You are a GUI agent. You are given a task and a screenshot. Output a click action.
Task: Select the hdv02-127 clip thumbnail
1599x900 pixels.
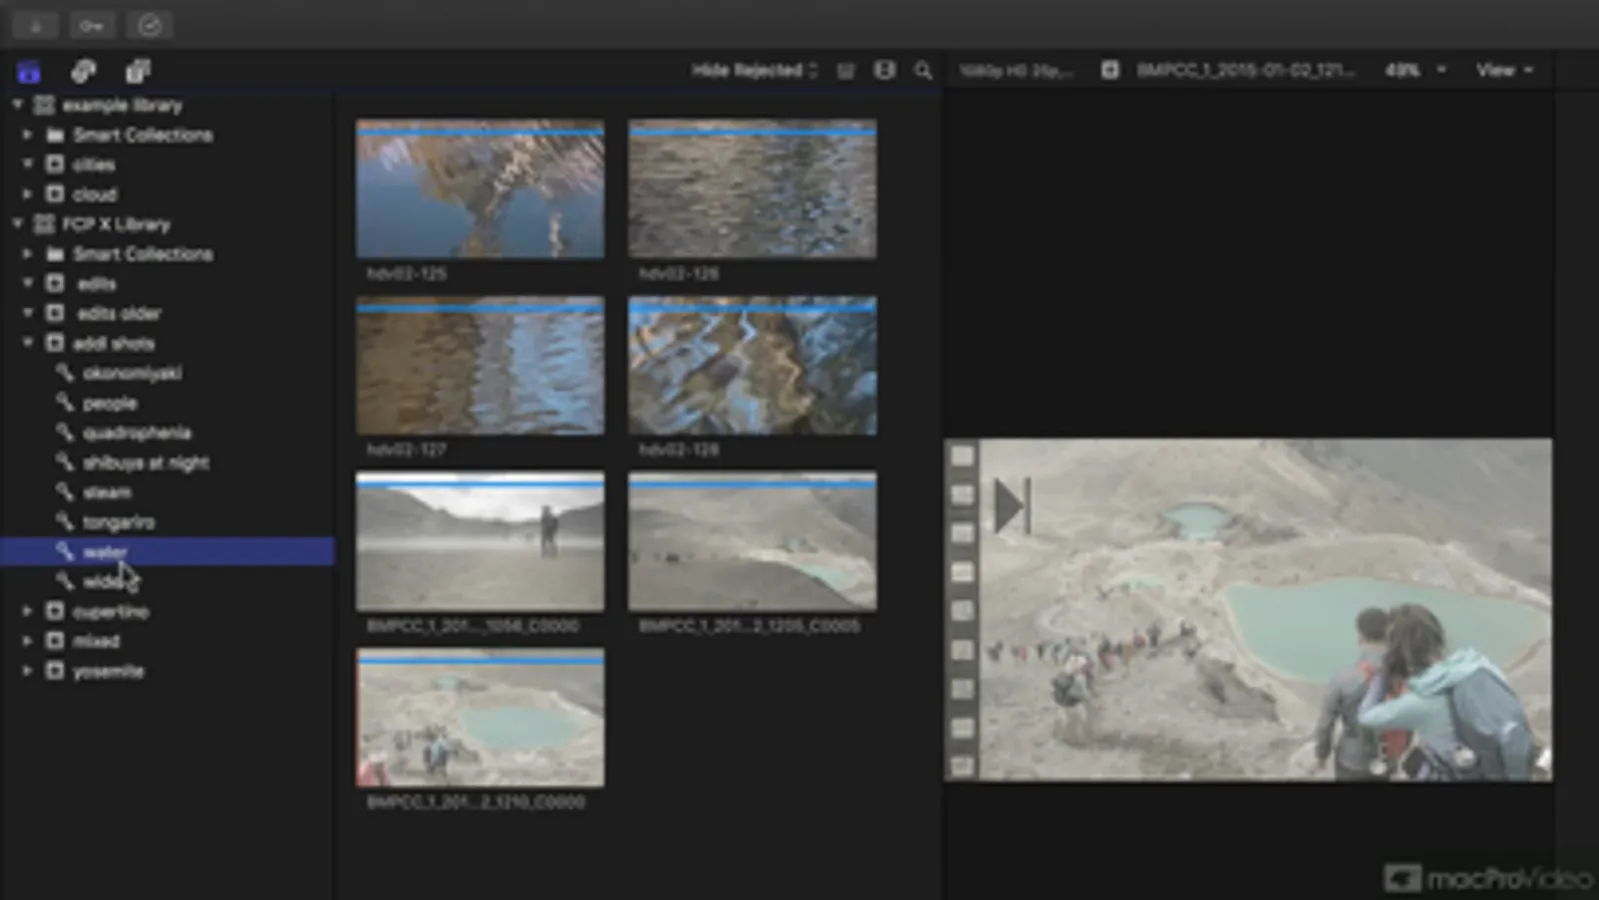480,365
